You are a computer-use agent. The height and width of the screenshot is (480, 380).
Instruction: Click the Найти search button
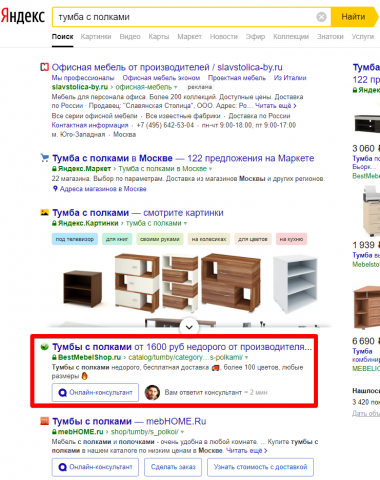pos(354,17)
